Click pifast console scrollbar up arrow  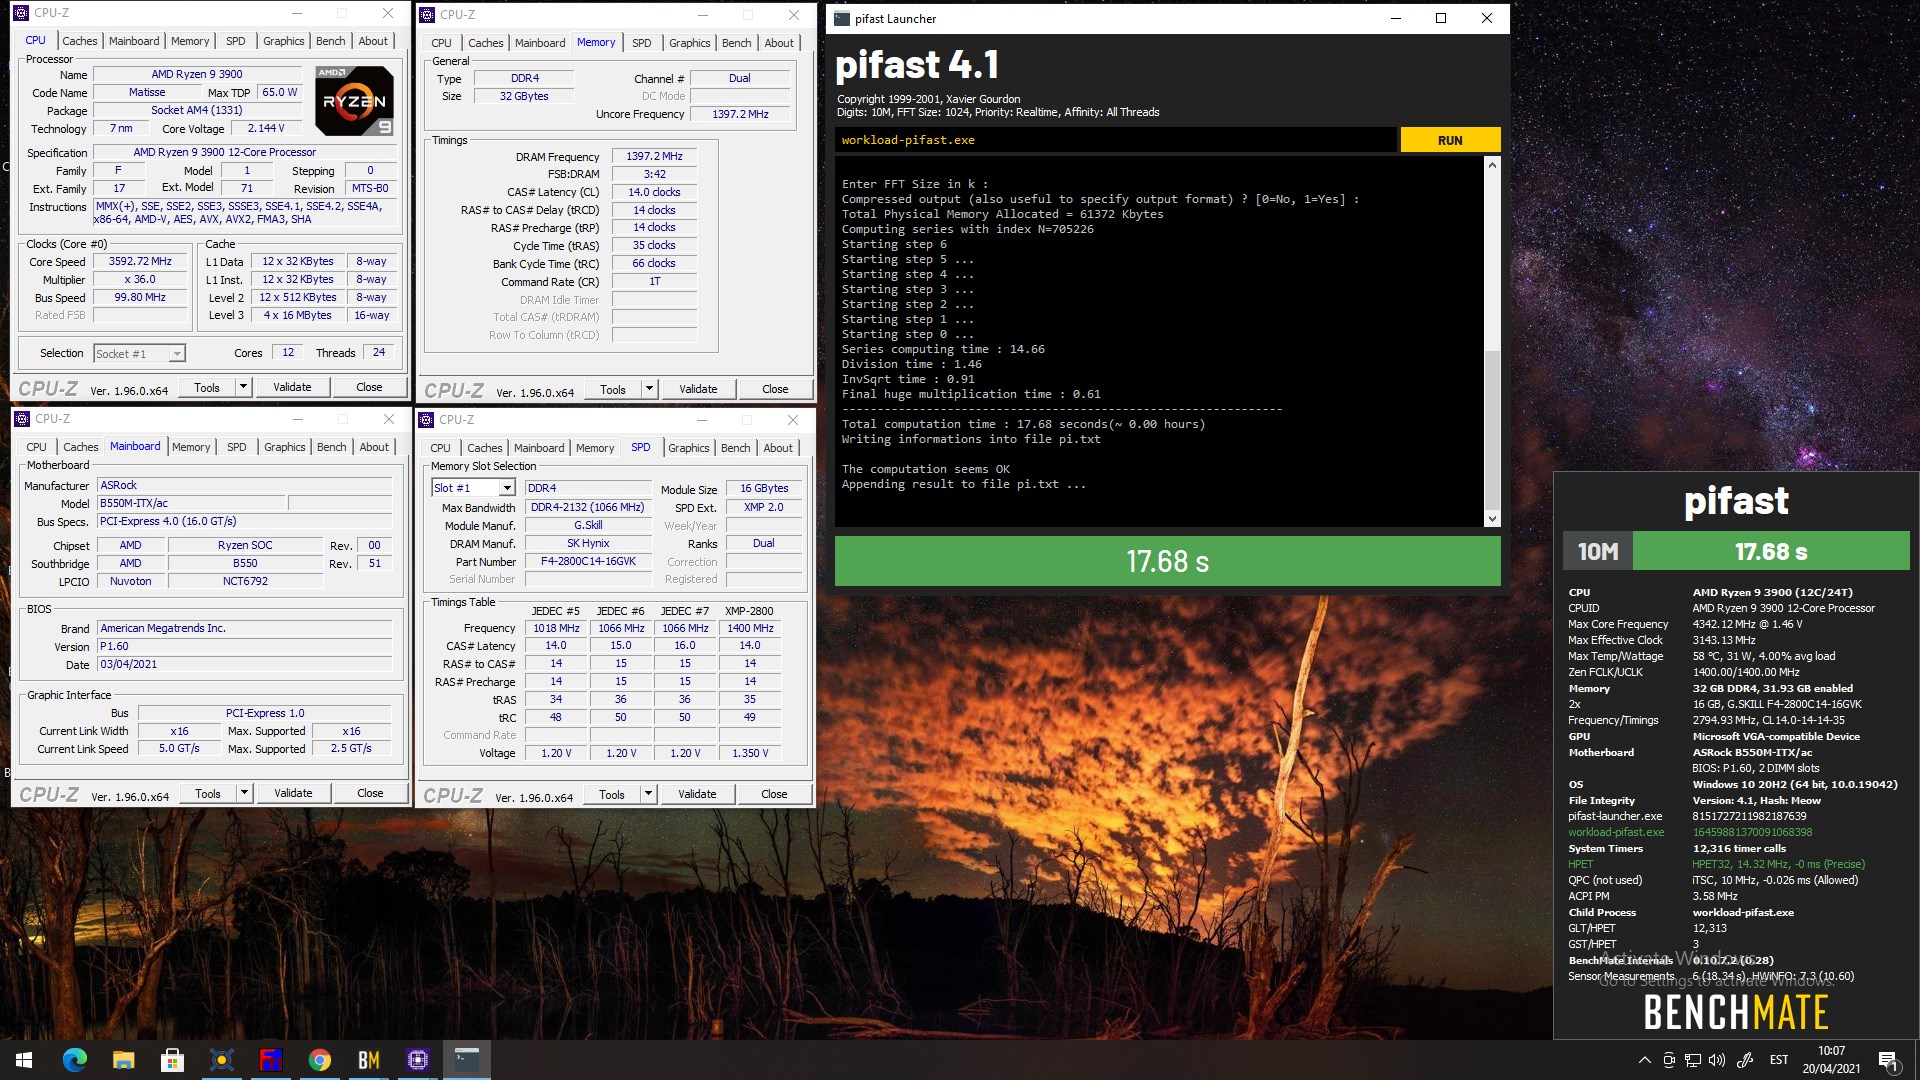click(x=1493, y=164)
